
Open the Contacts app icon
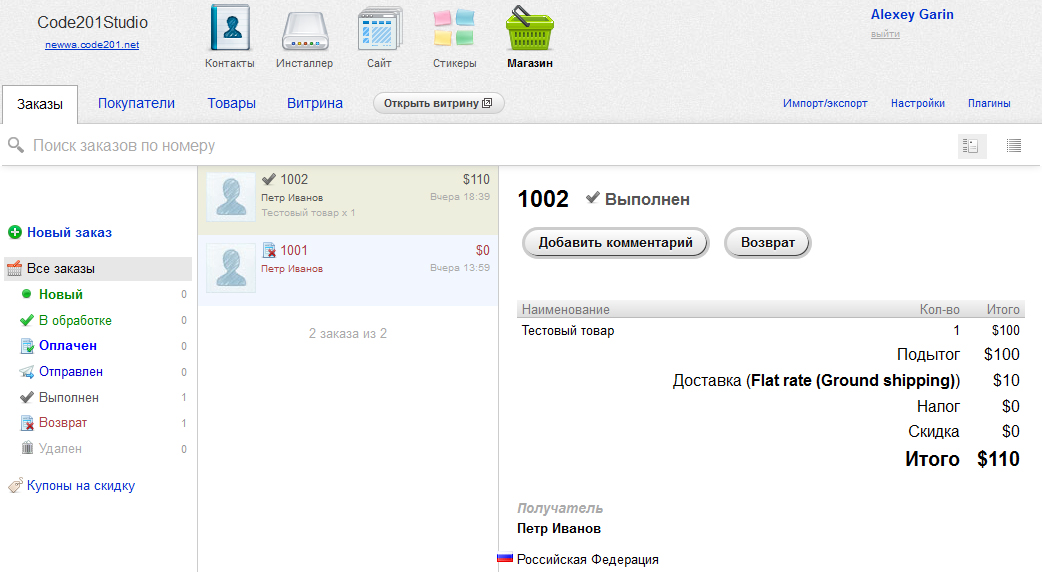pyautogui.click(x=229, y=29)
